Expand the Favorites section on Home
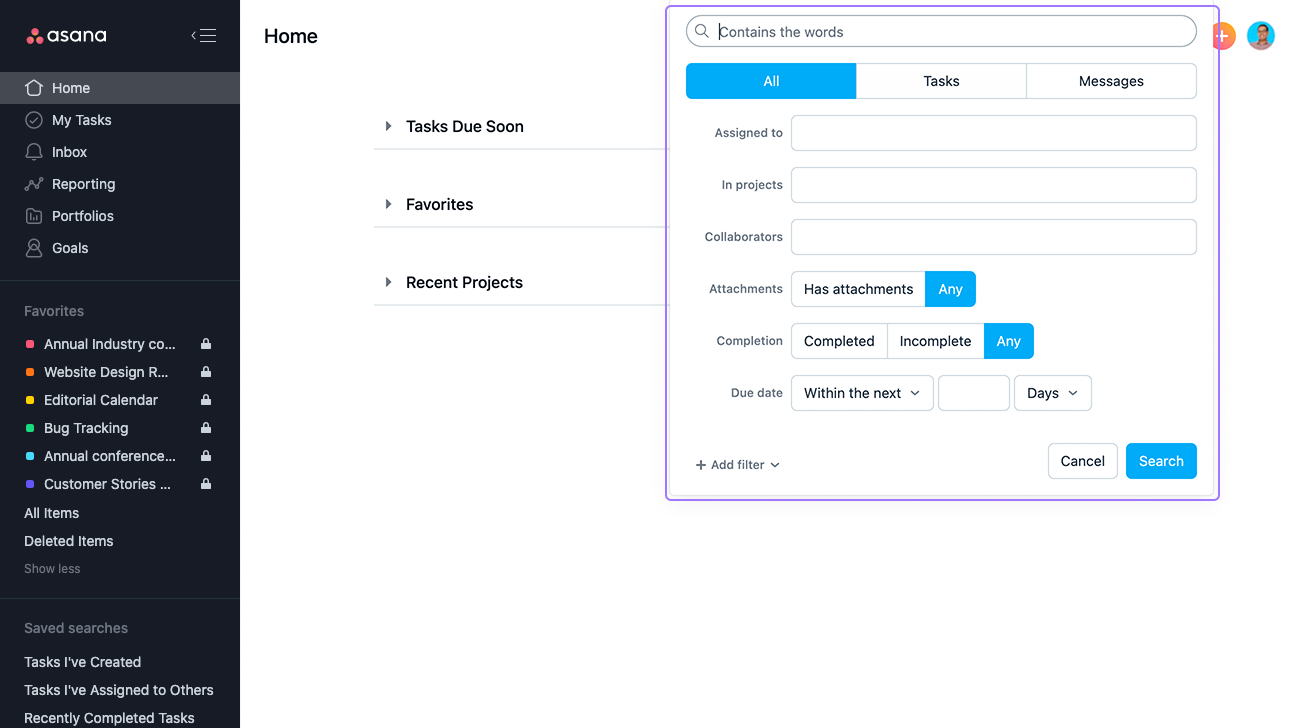The image size is (1300, 728). point(388,204)
